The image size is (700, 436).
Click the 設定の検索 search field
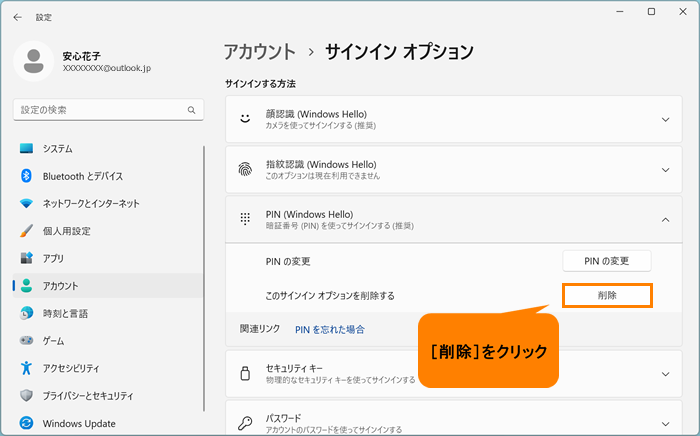(108, 110)
